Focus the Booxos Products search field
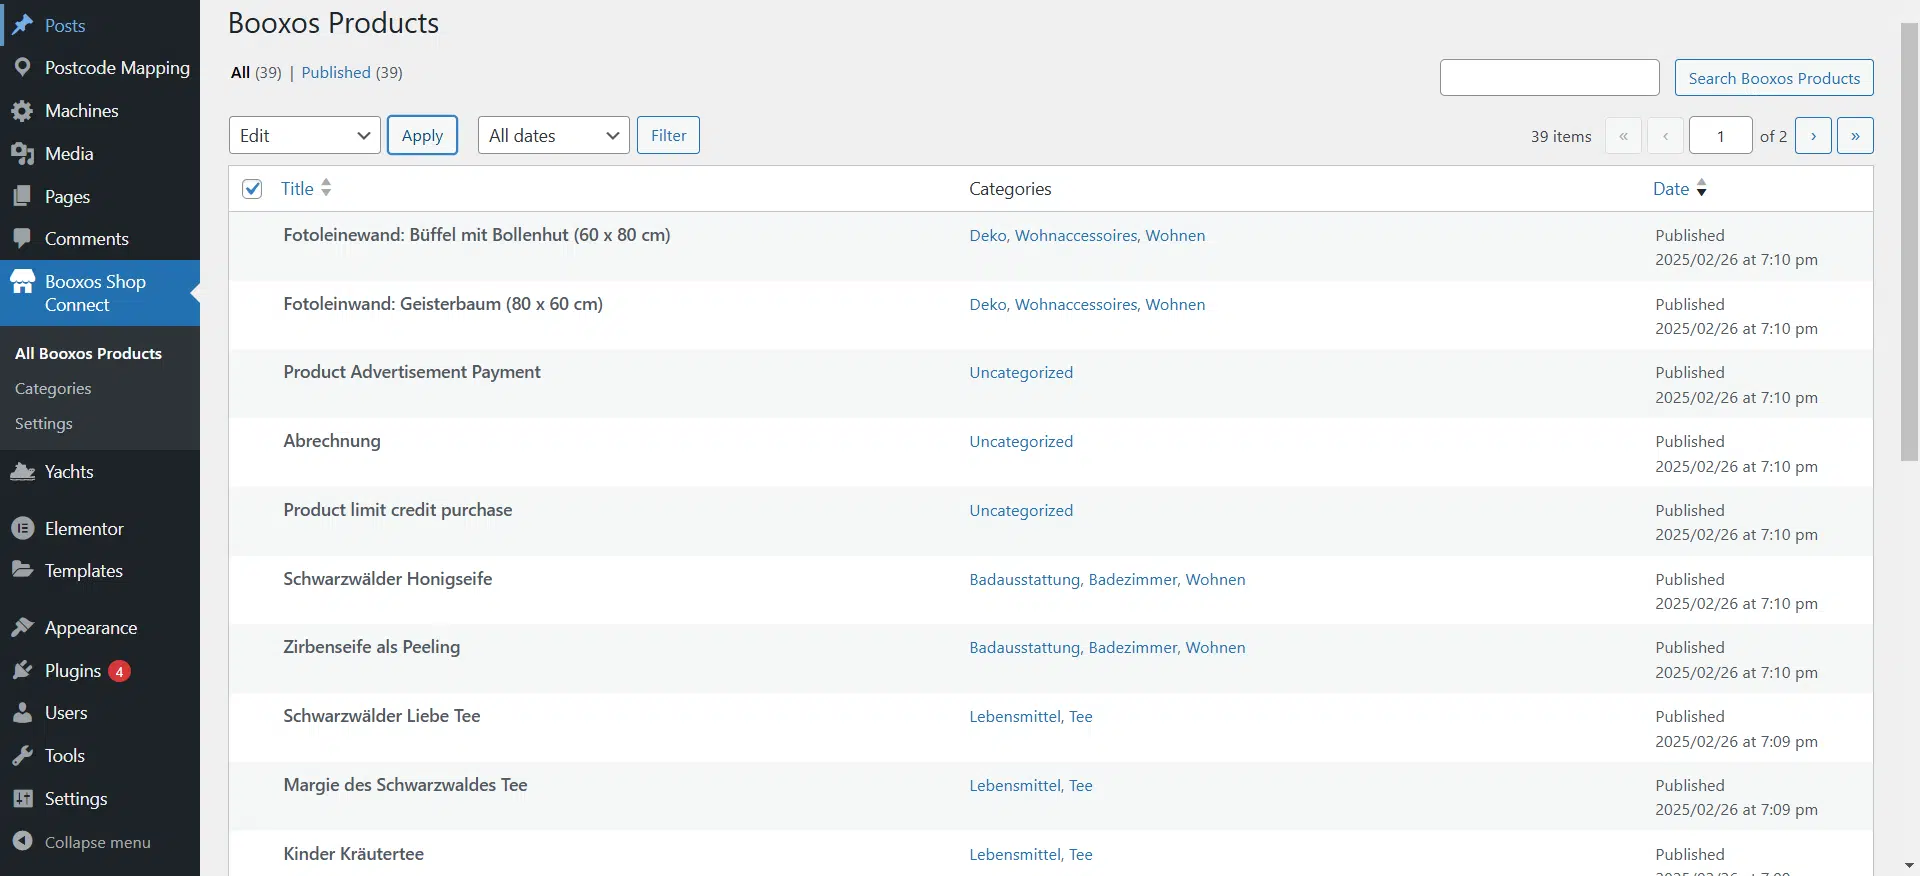Screen dimensions: 1920x876 tap(1549, 78)
